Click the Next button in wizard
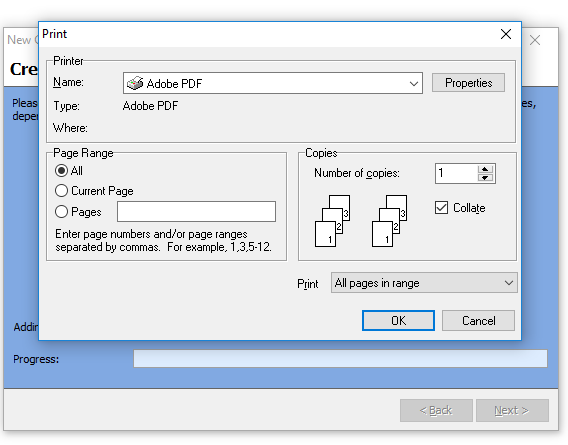This screenshot has height=445, width=568. click(x=512, y=410)
